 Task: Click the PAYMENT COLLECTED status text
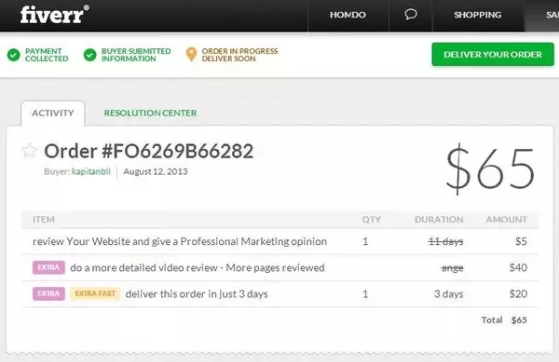(47, 55)
